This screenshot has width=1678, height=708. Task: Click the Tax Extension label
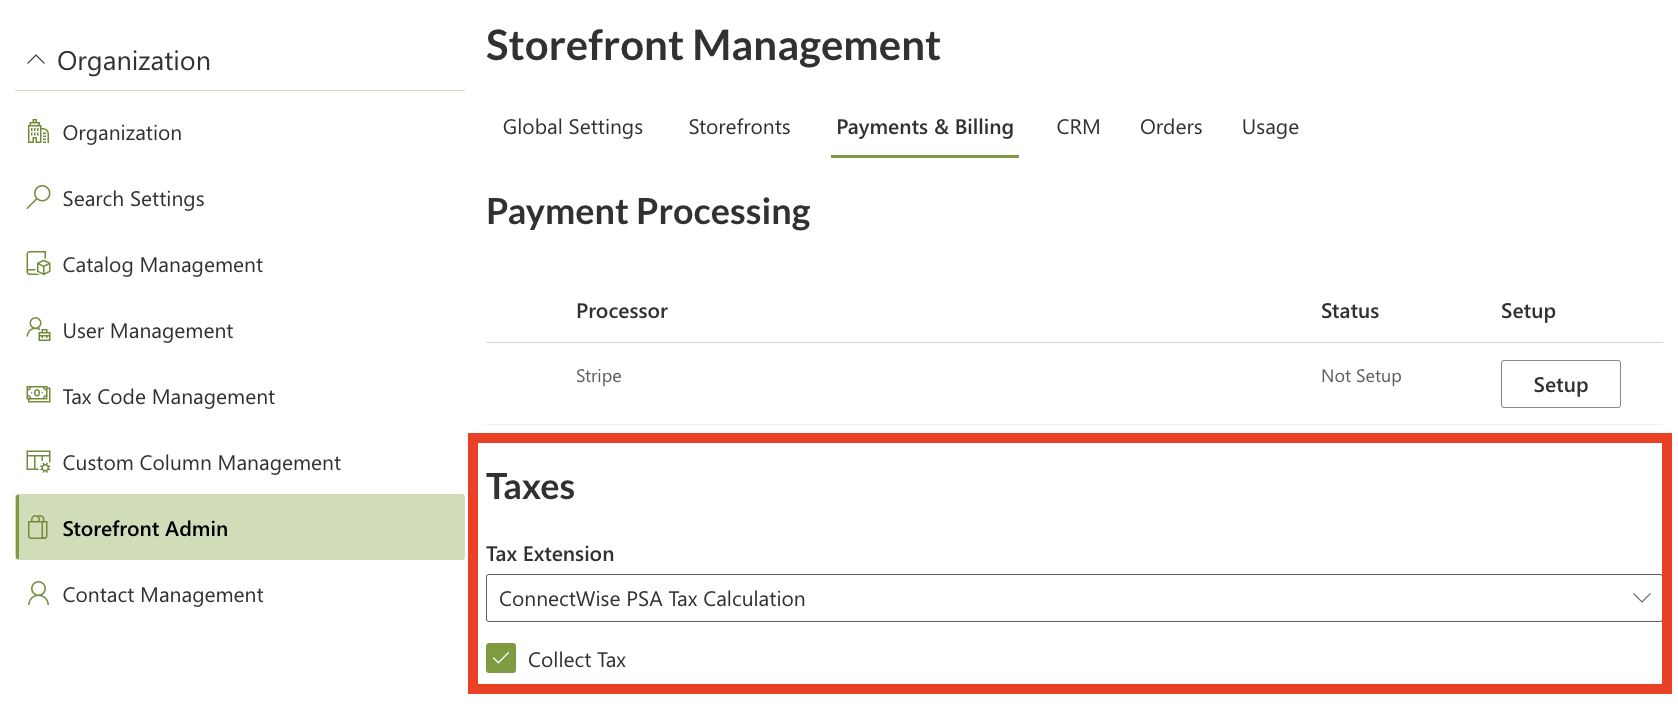pos(550,554)
